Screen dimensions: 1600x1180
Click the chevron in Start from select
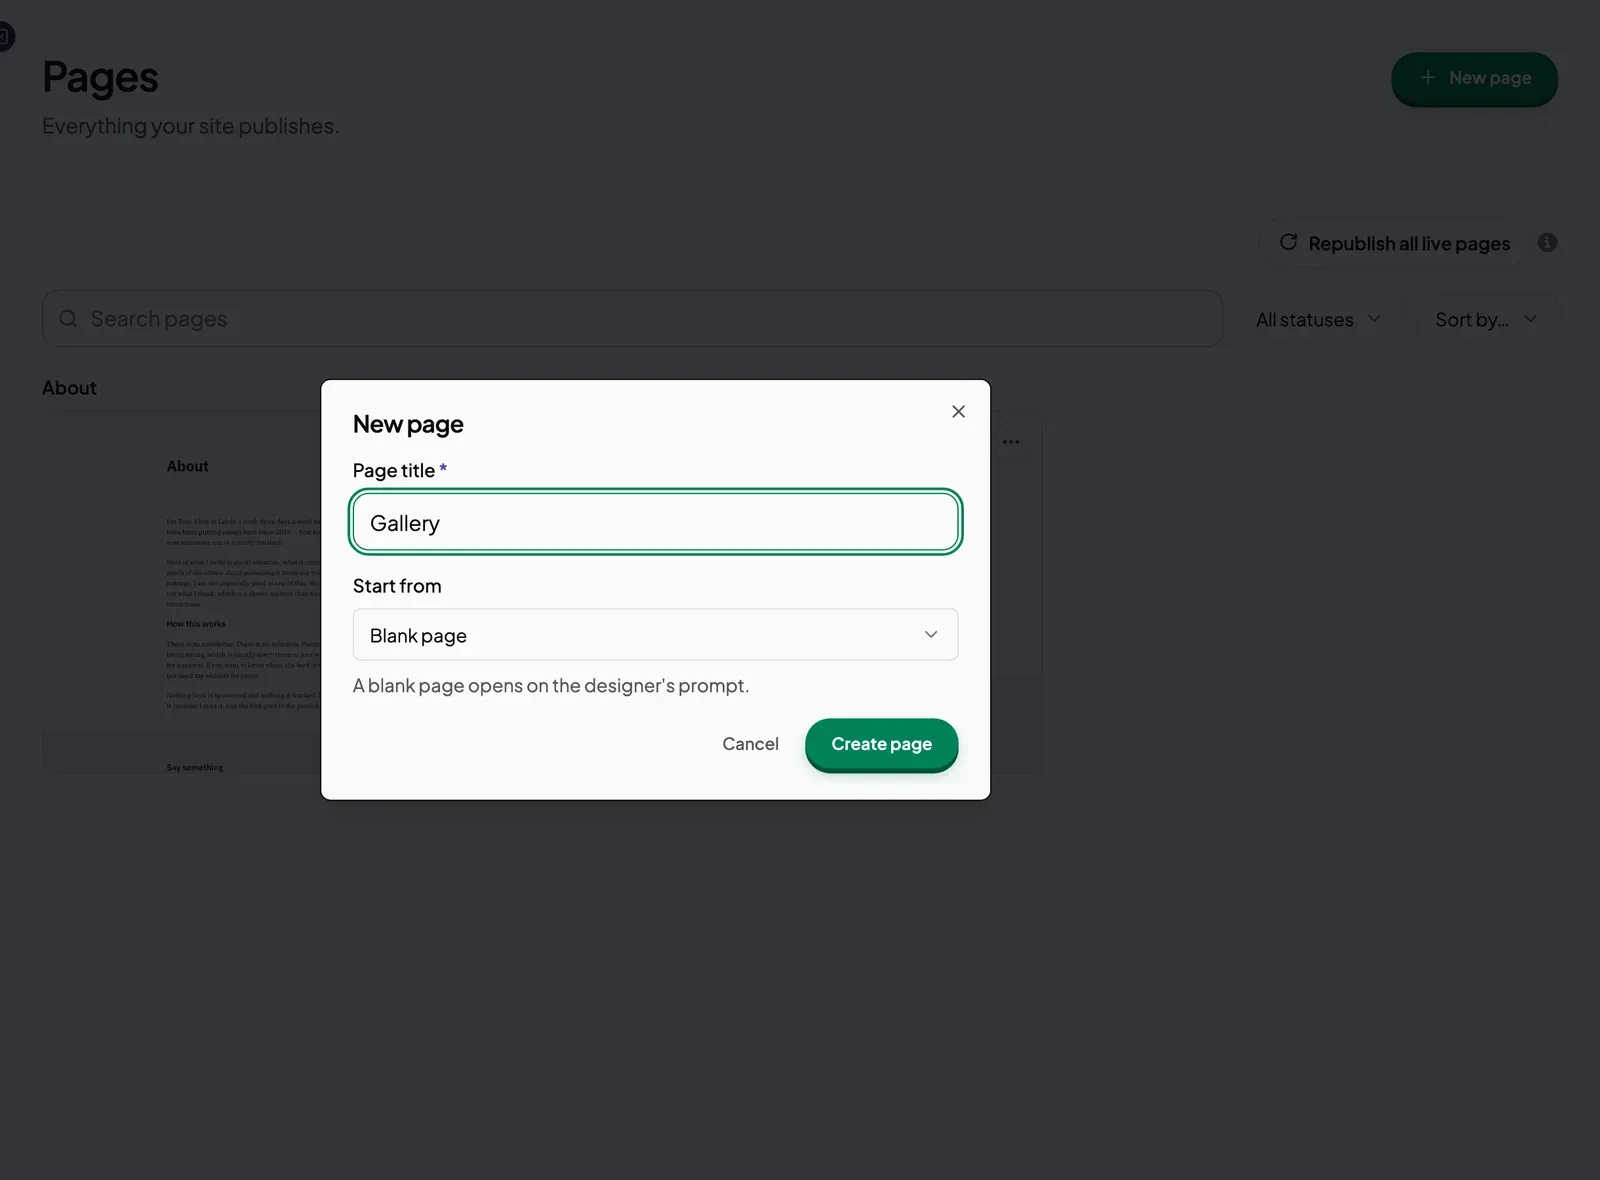tap(931, 635)
